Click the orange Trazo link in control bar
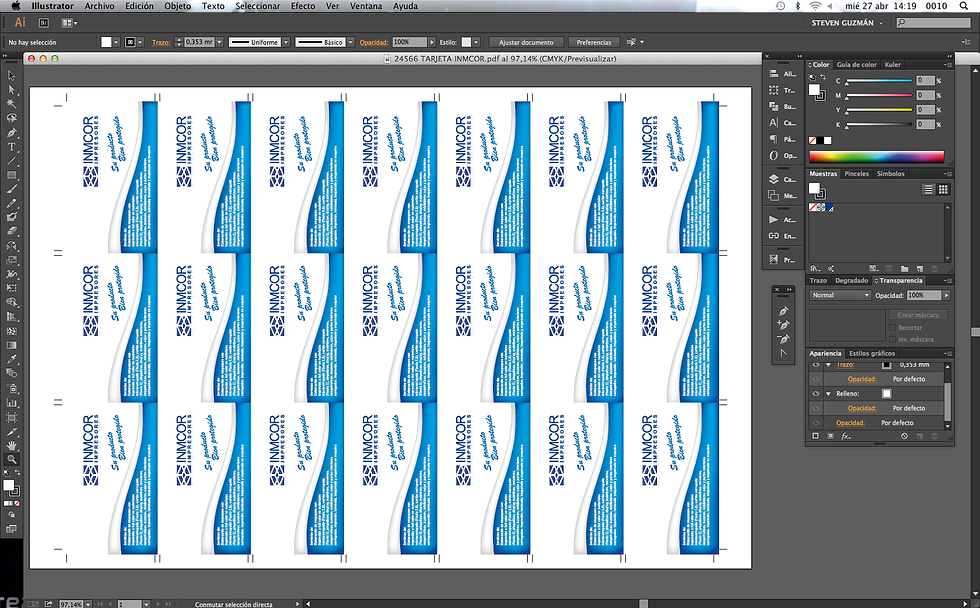Image resolution: width=980 pixels, height=608 pixels. pyautogui.click(x=161, y=42)
